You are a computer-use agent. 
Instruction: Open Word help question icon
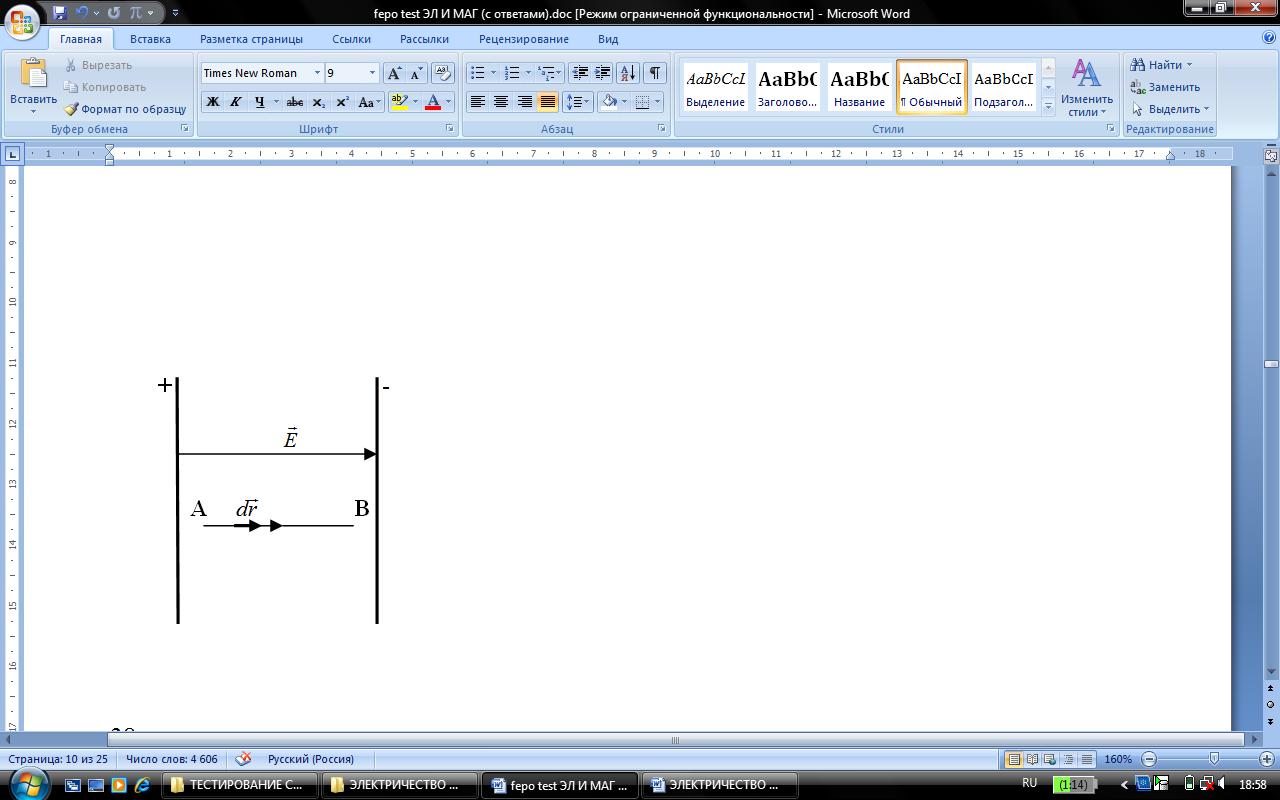point(1268,38)
